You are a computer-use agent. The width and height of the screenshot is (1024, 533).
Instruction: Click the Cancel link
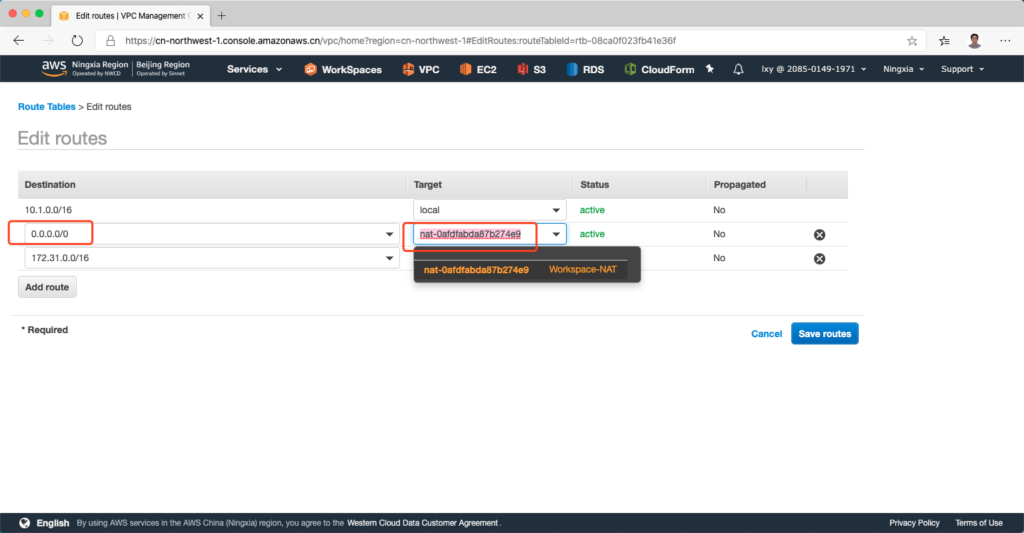click(766, 334)
